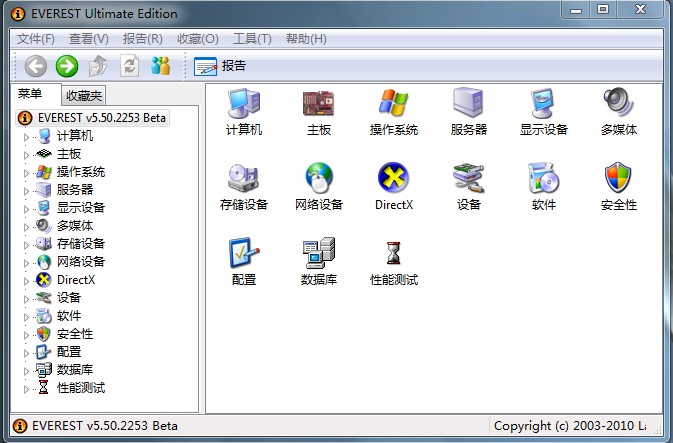Click the EVEREST title bar app icon
The image size is (673, 443).
coord(18,14)
